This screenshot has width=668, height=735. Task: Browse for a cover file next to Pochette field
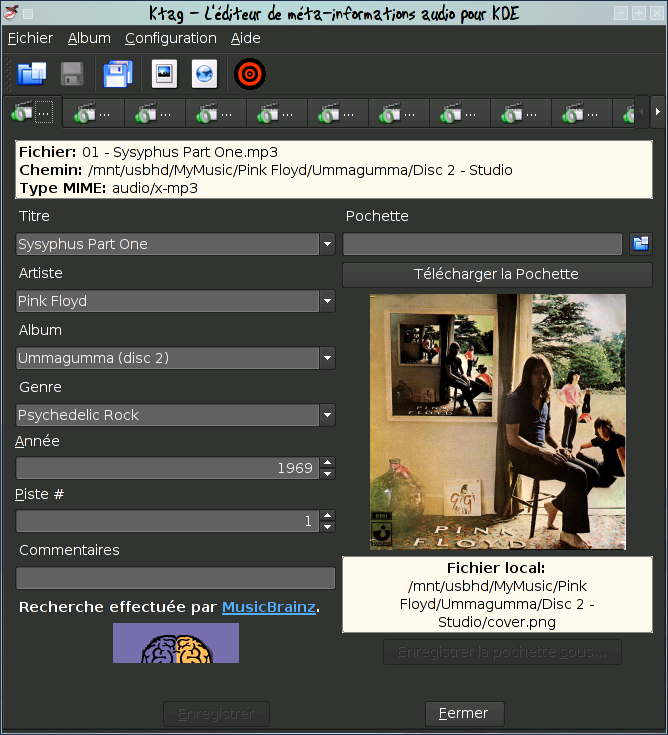pos(641,244)
